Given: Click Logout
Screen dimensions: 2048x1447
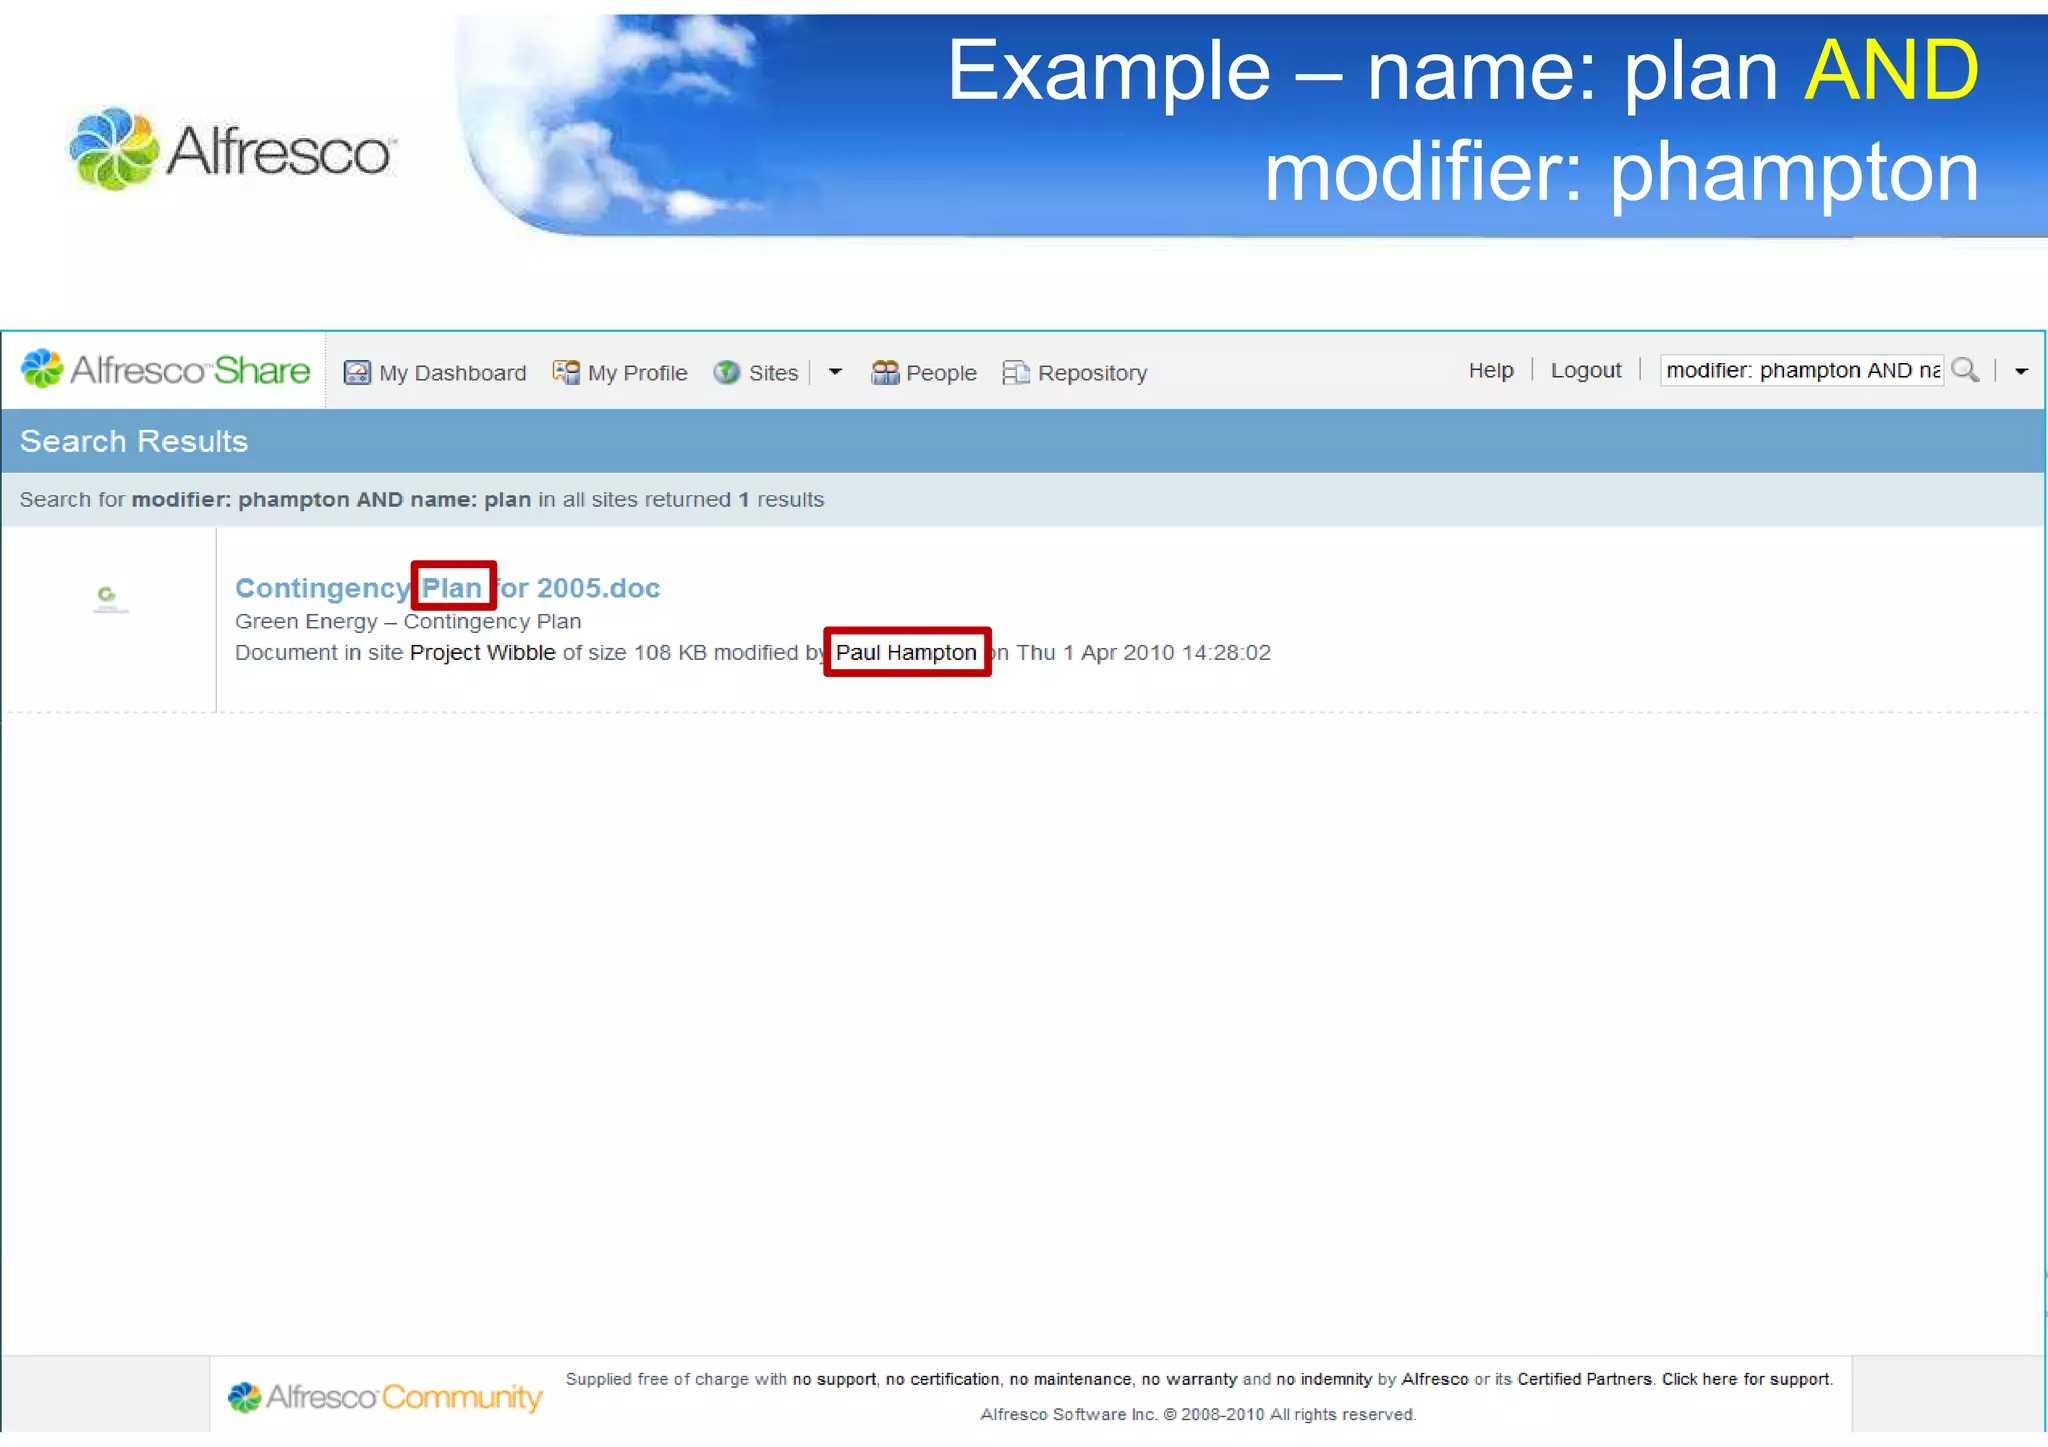Looking at the screenshot, I should click(1586, 370).
